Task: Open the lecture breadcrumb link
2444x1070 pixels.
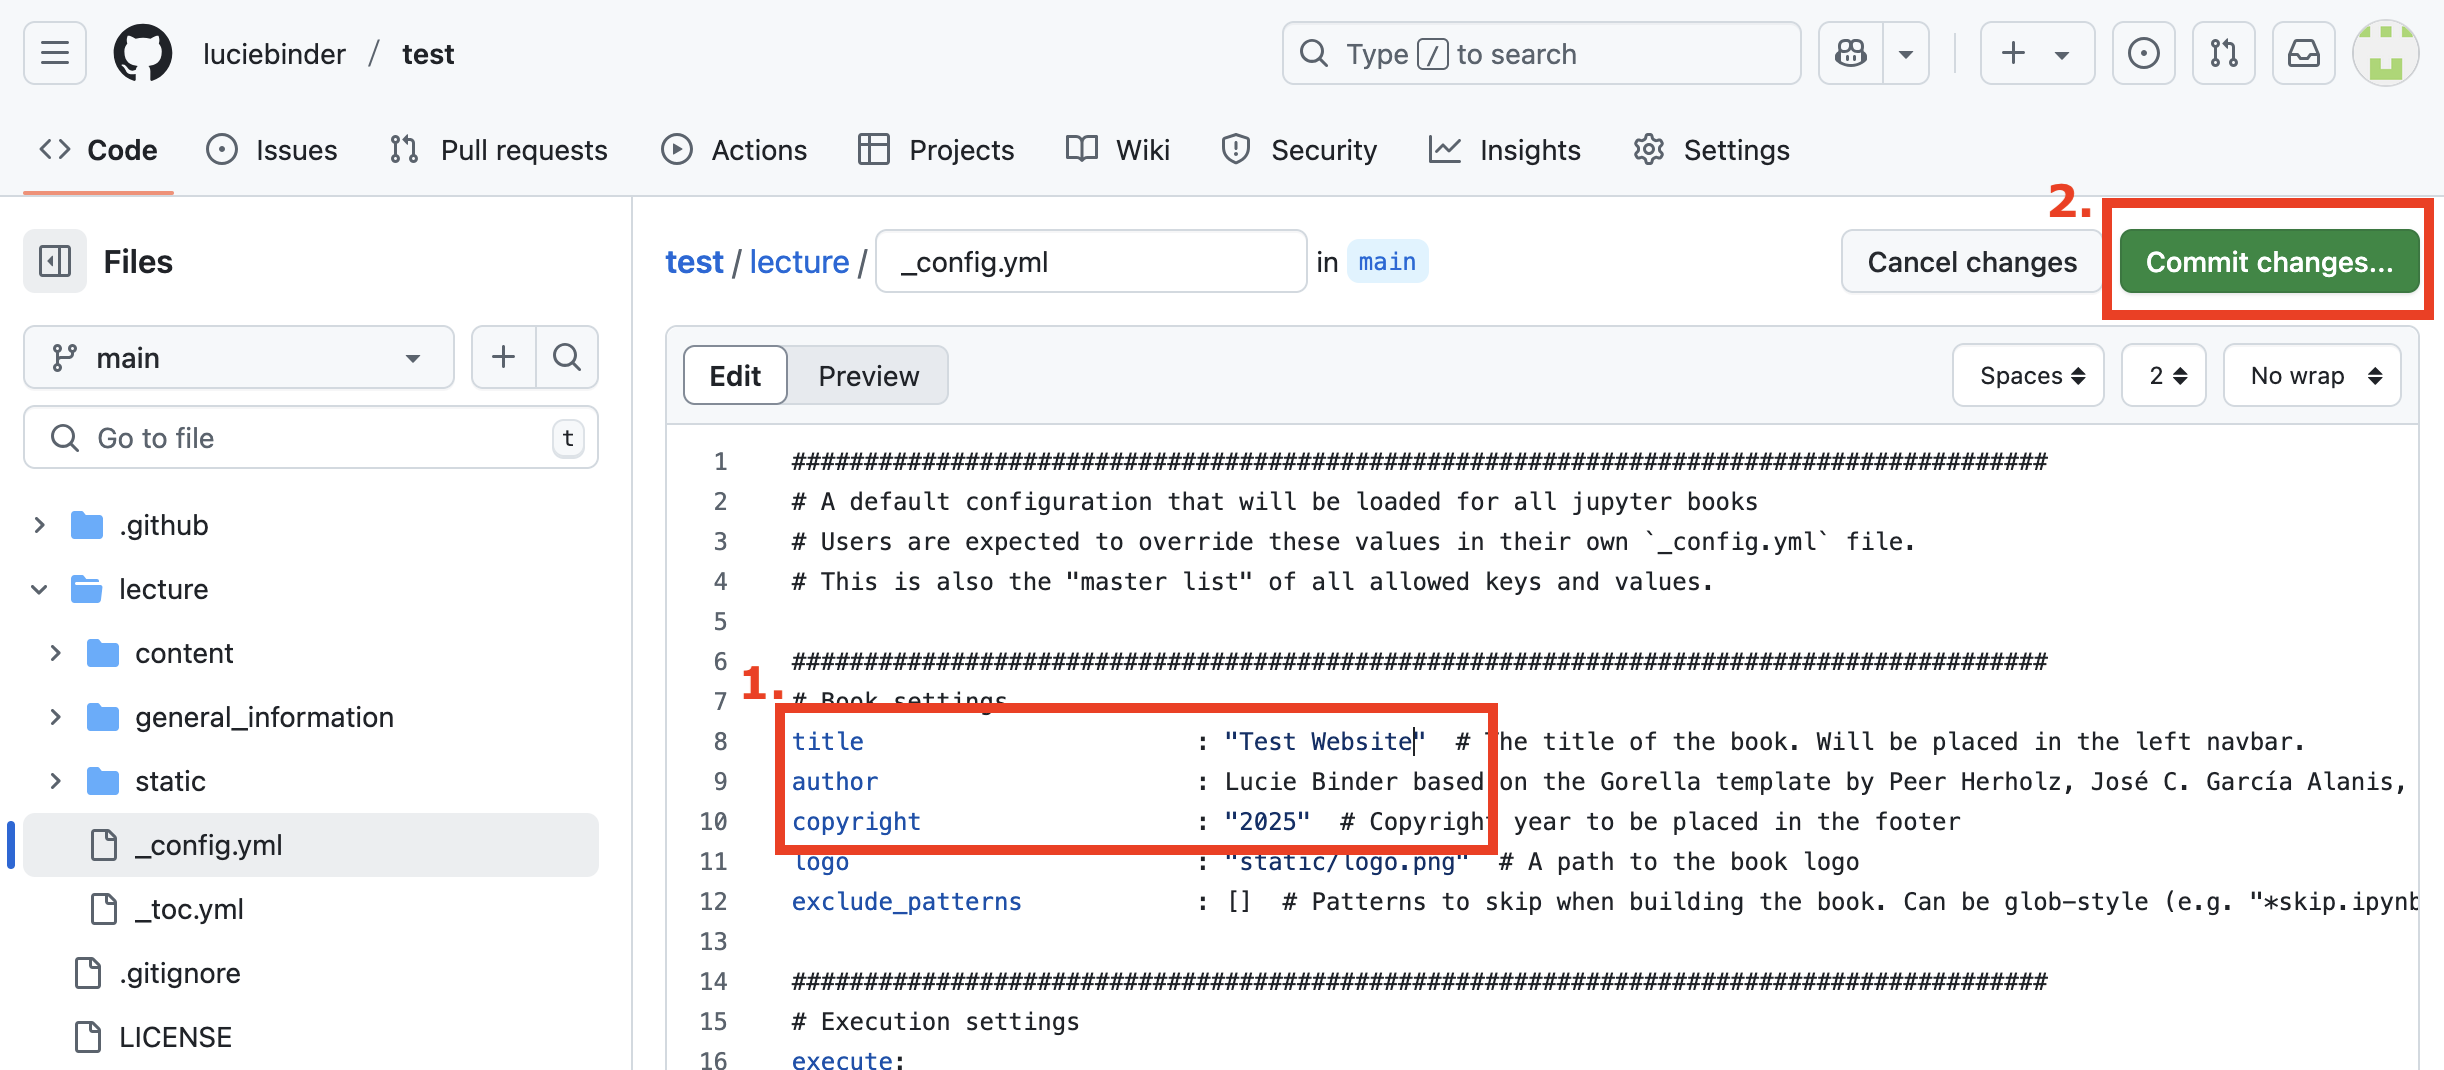Action: point(798,261)
